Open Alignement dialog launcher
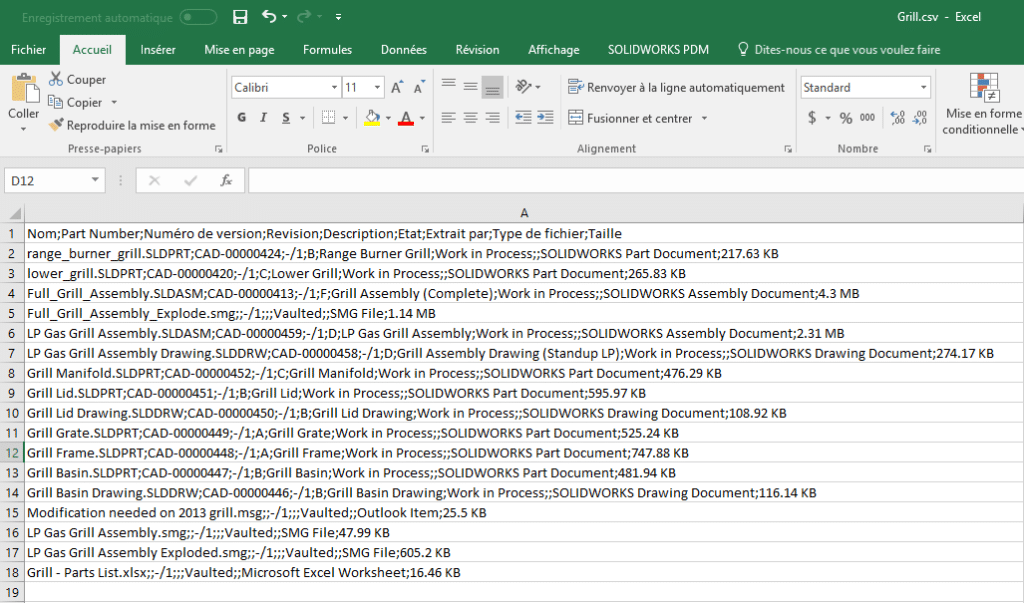Screen dimensions: 1024x603 click(788, 150)
